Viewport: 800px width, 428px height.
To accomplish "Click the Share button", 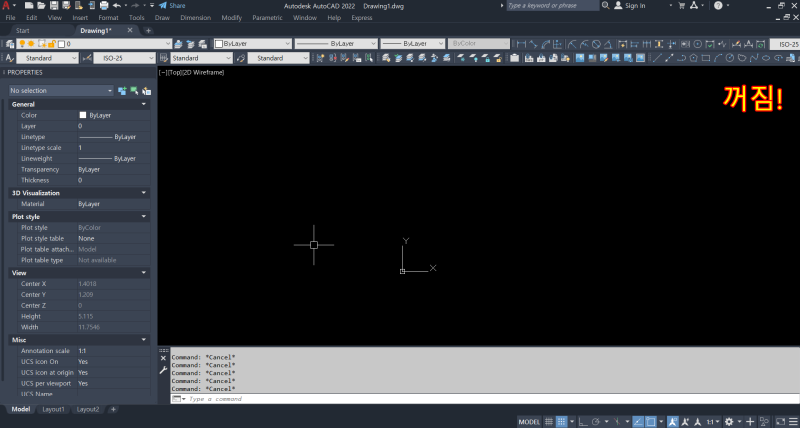I will tap(172, 6).
